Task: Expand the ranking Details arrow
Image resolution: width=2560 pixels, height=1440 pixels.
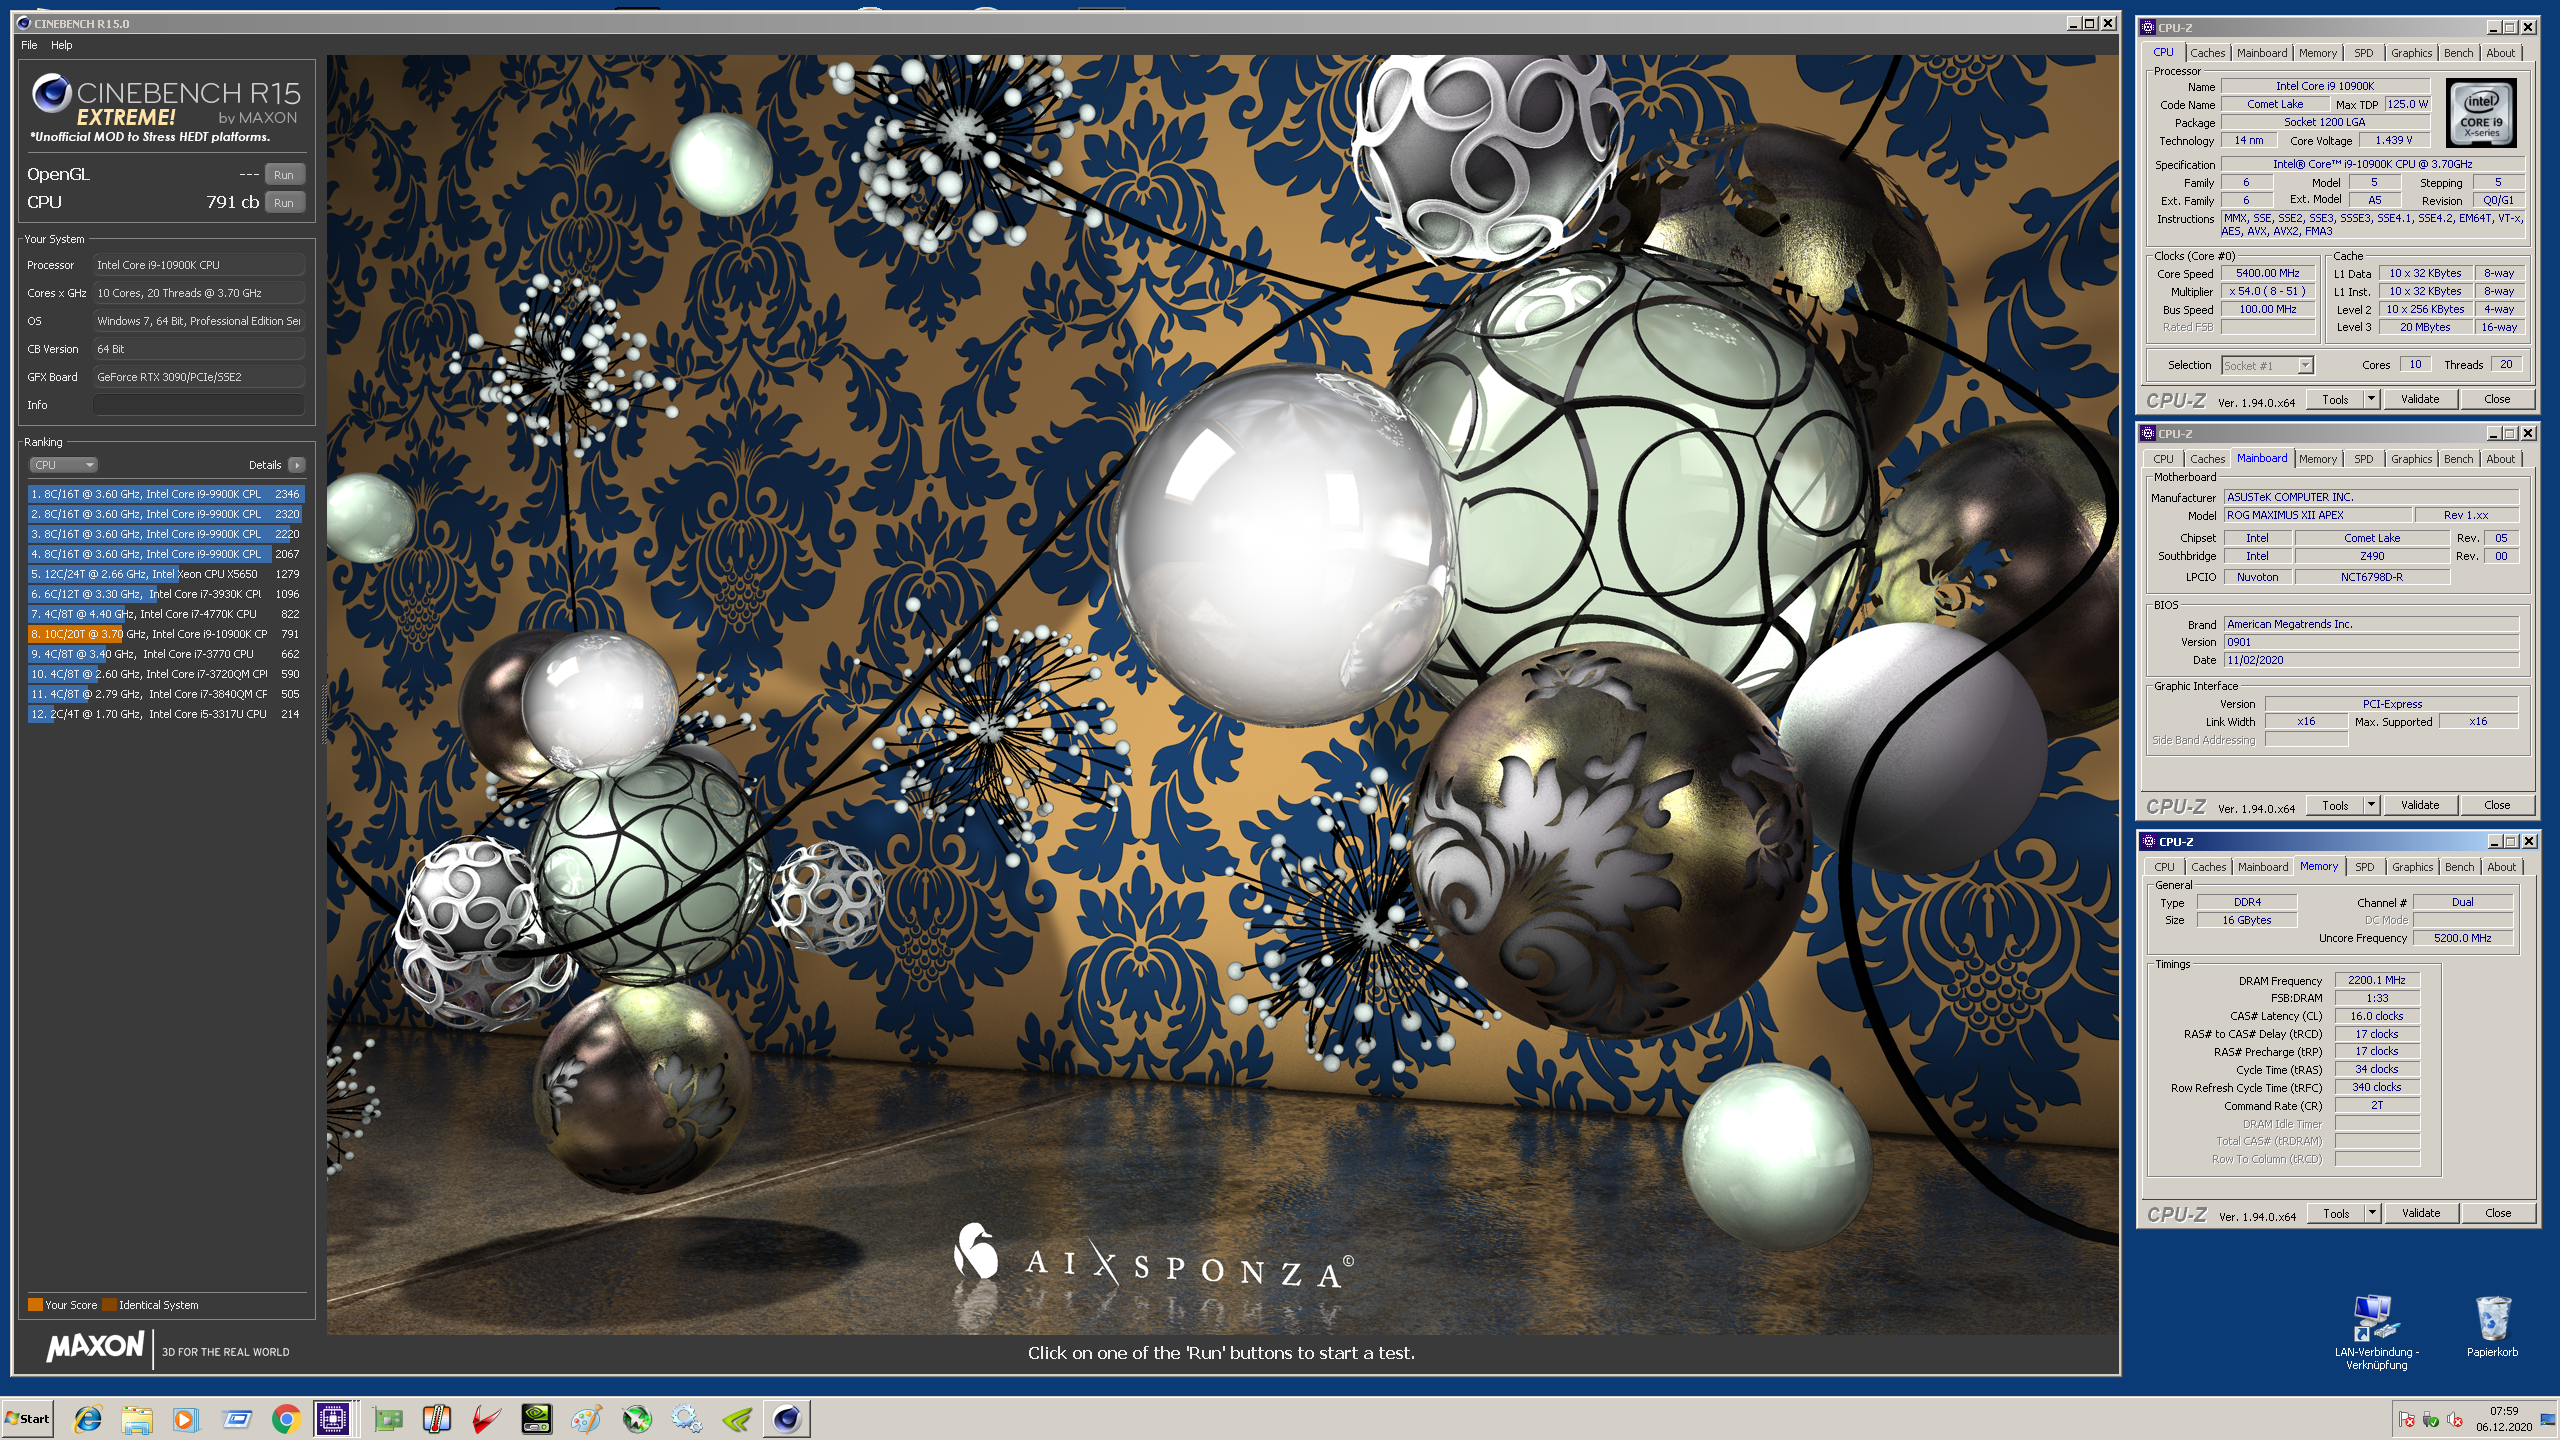Action: coord(297,465)
